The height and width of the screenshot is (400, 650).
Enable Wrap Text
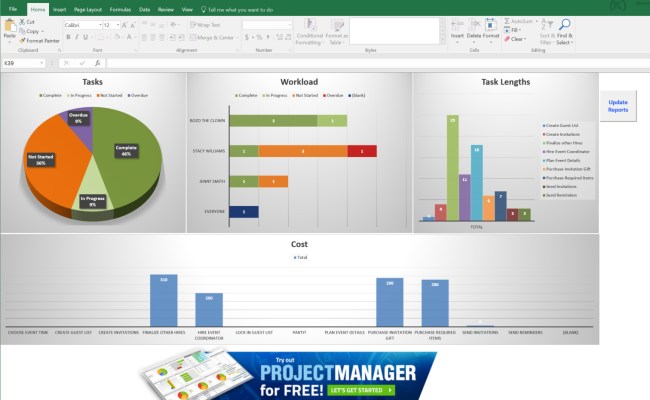tap(205, 25)
